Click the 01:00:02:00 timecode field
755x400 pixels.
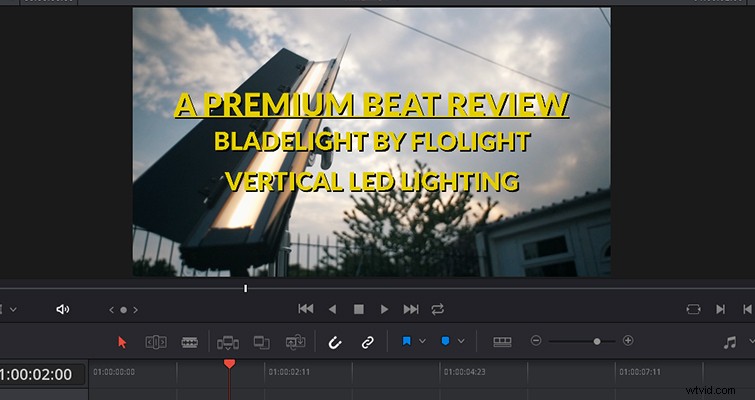coord(42,374)
